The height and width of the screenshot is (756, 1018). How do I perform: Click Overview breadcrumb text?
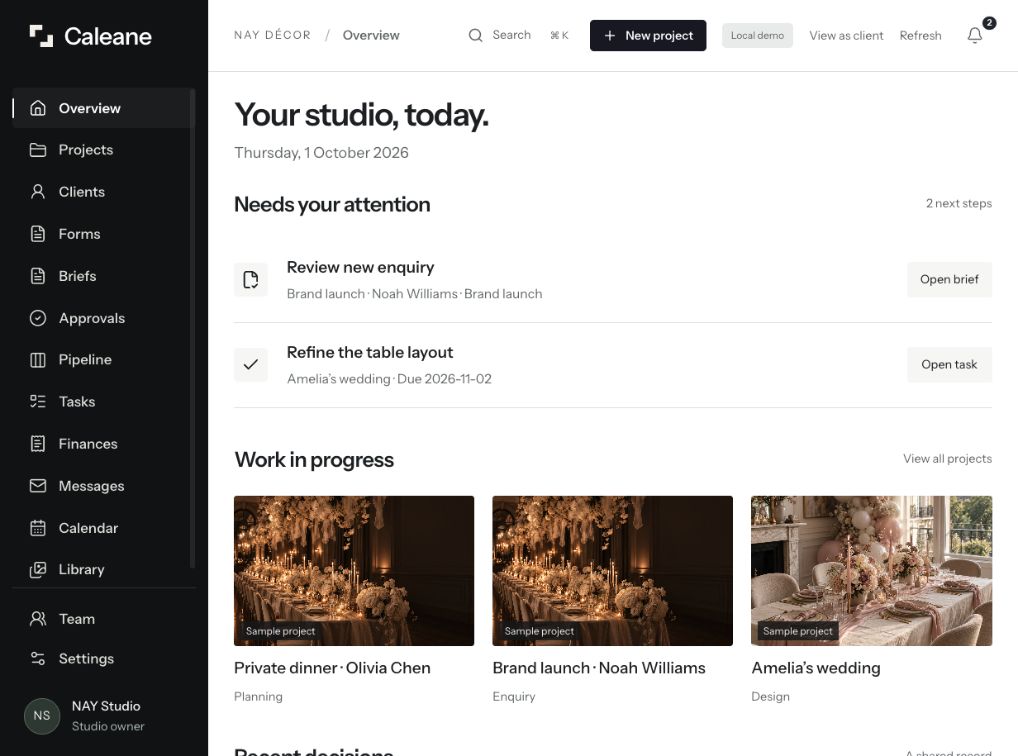tap(371, 35)
